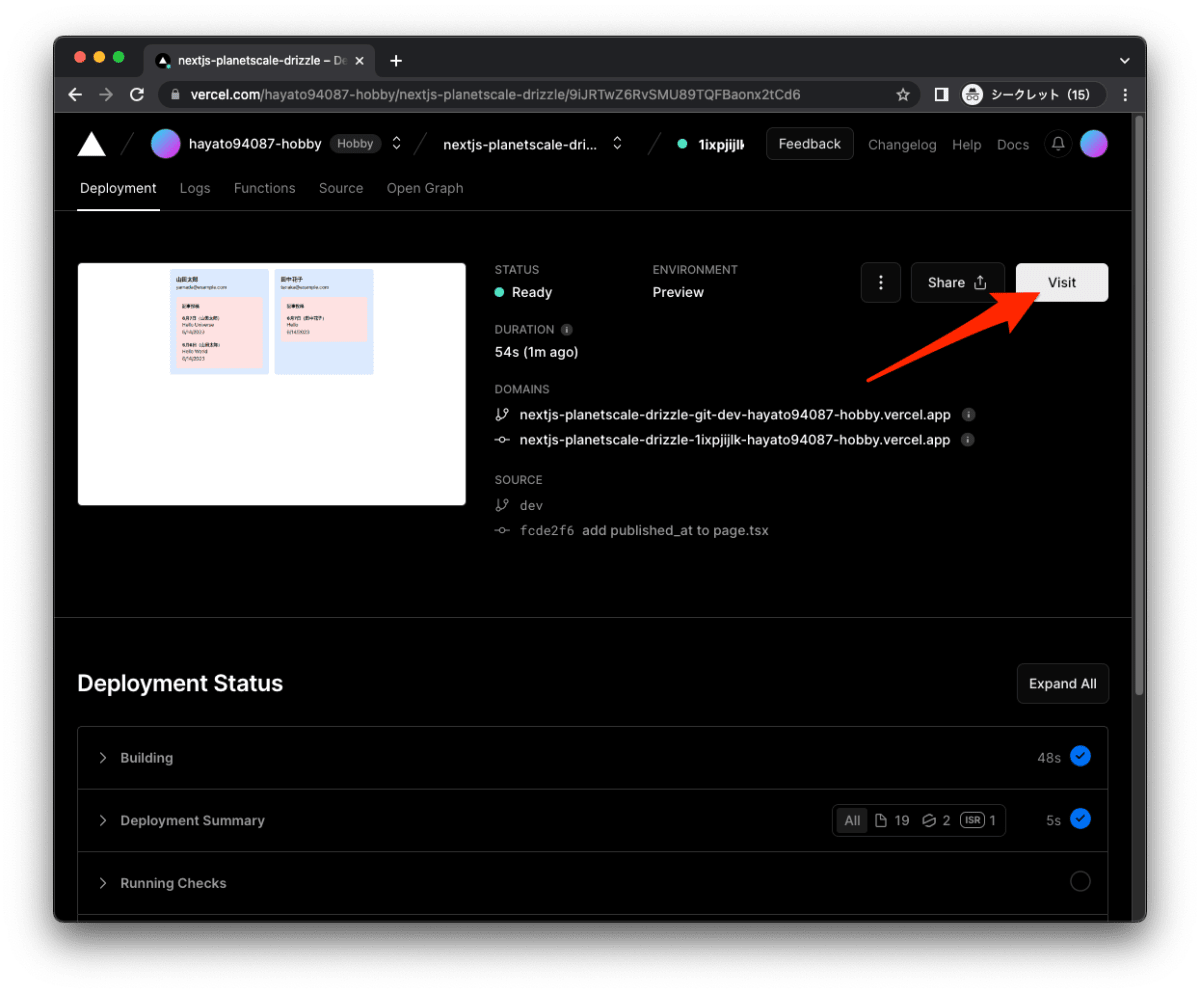Open the git-dev vercel.app domain link
The height and width of the screenshot is (993, 1200).
click(735, 414)
